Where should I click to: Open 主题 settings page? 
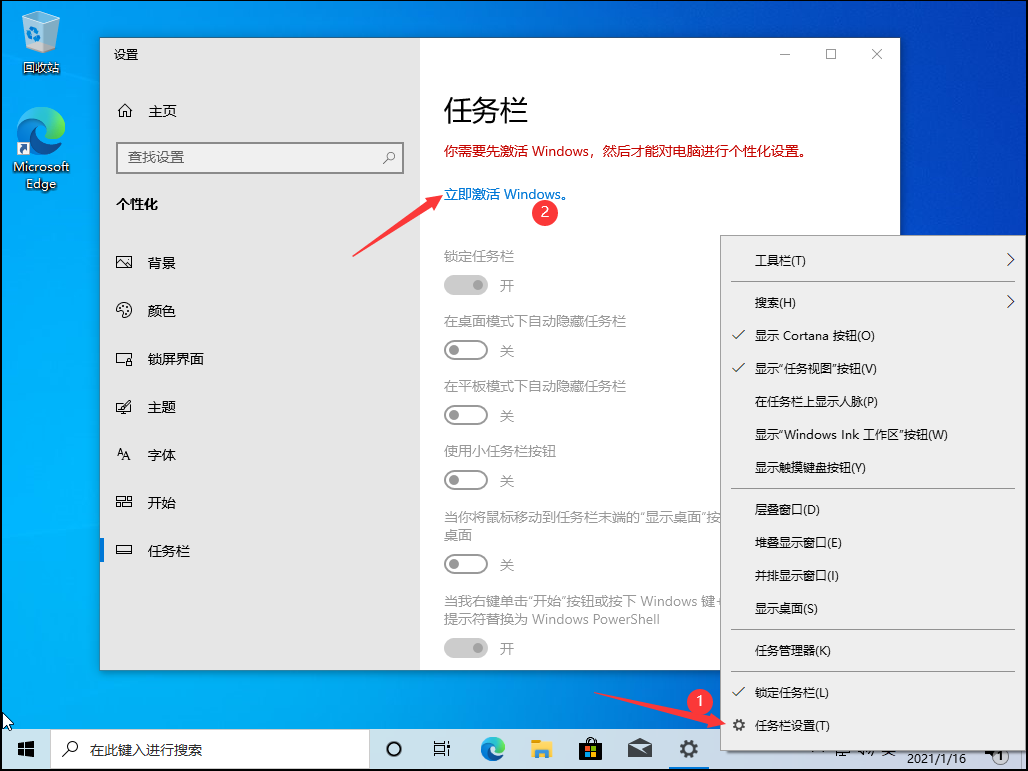pos(260,407)
